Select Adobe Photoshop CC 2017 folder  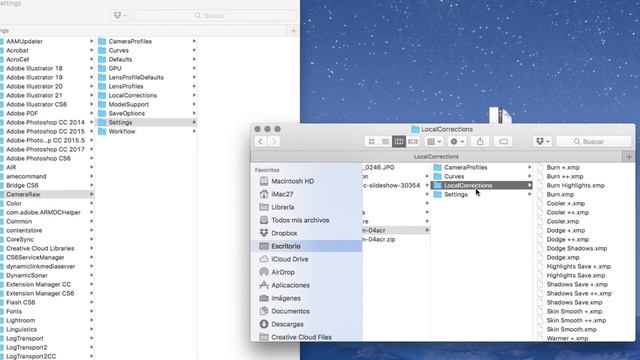pos(45,149)
